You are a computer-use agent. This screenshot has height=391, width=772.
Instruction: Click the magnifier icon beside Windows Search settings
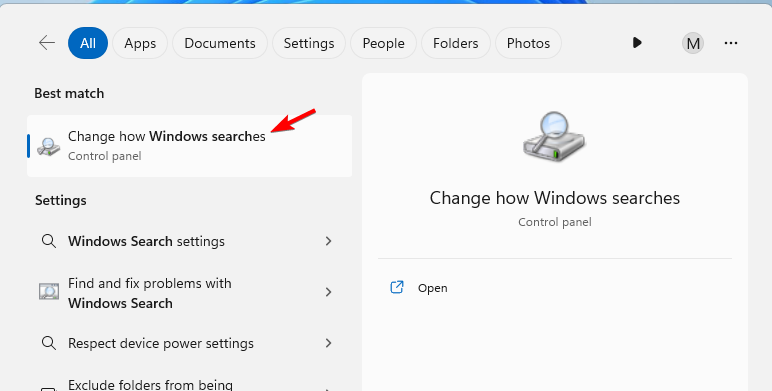49,241
